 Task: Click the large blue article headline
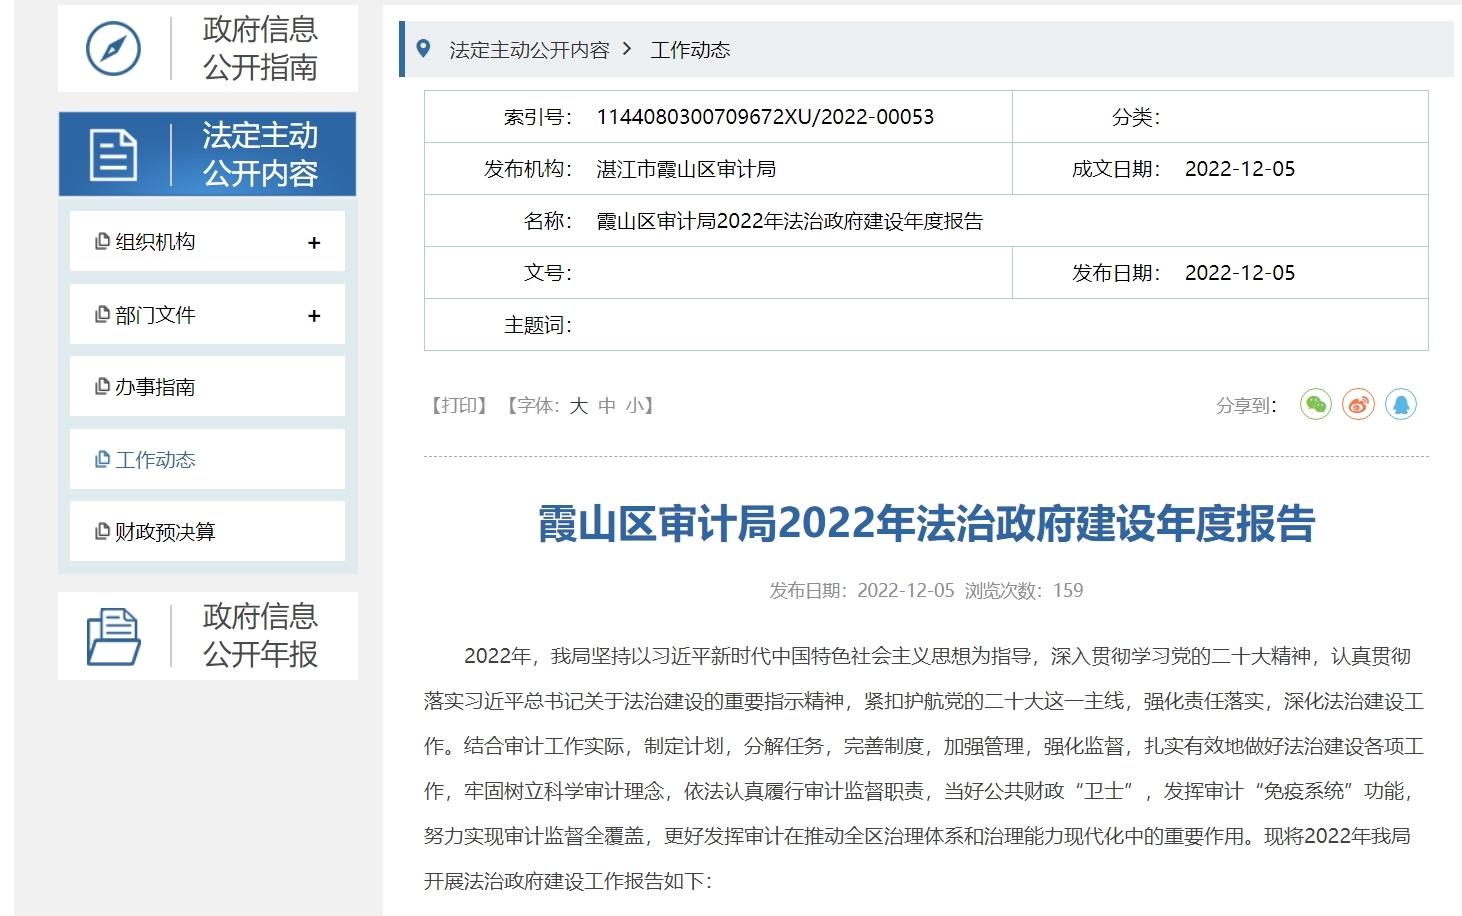pyautogui.click(x=926, y=523)
